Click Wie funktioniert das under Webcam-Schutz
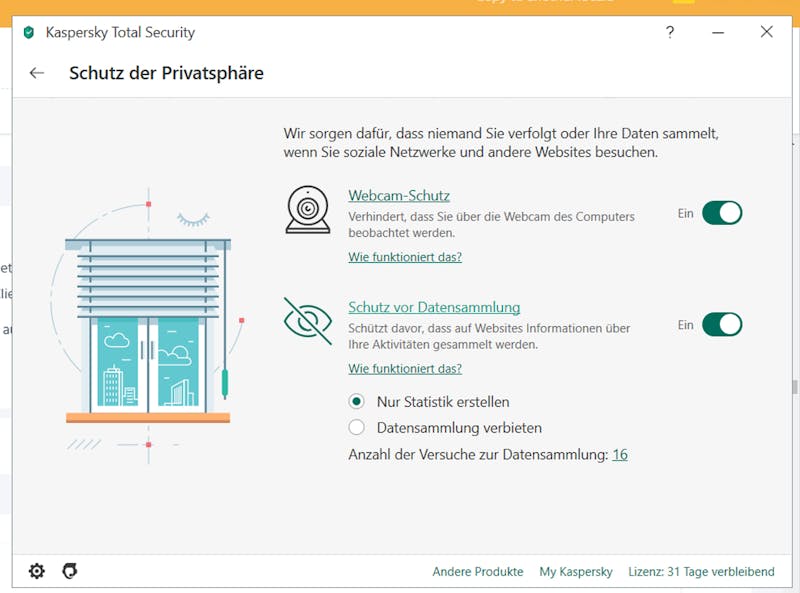This screenshot has width=800, height=593. 405,257
